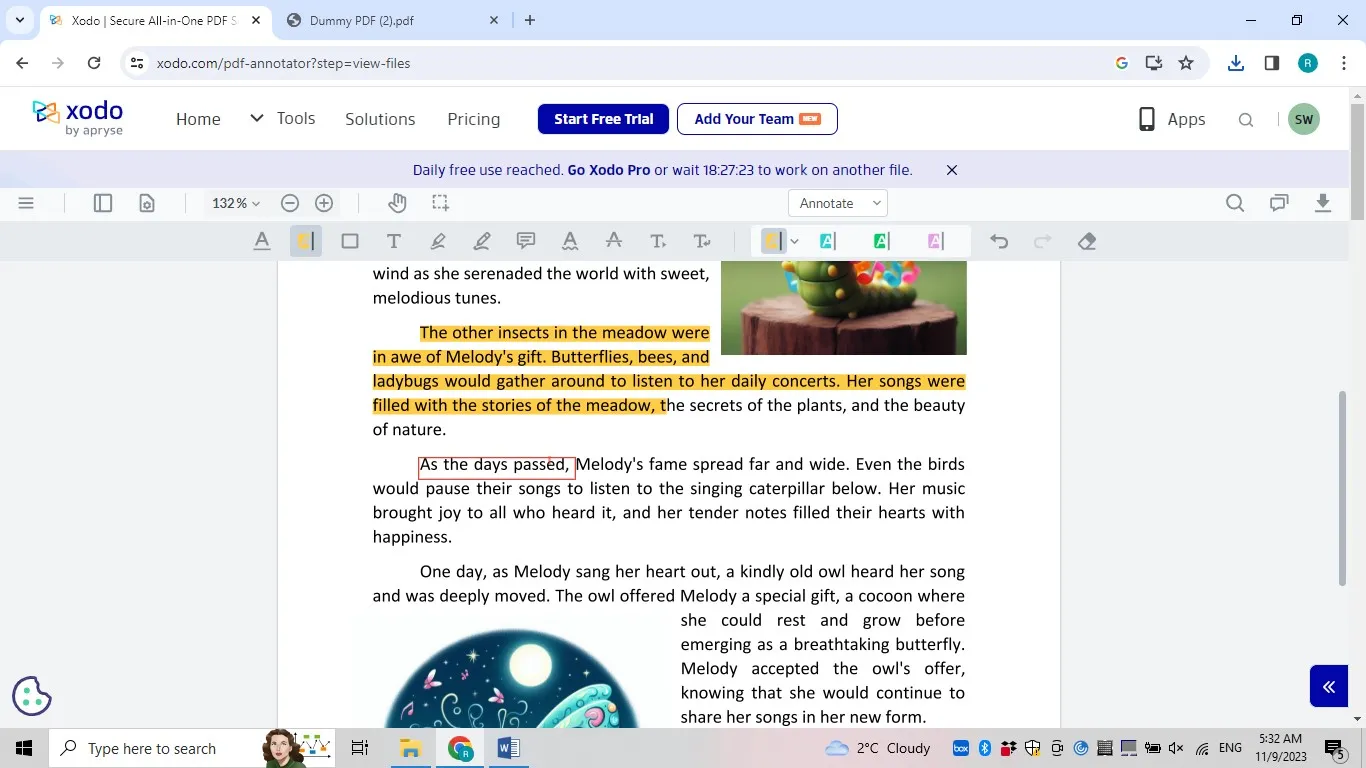Select the green highlight color swatch
Viewport: 1366px width, 768px height.
pos(880,240)
